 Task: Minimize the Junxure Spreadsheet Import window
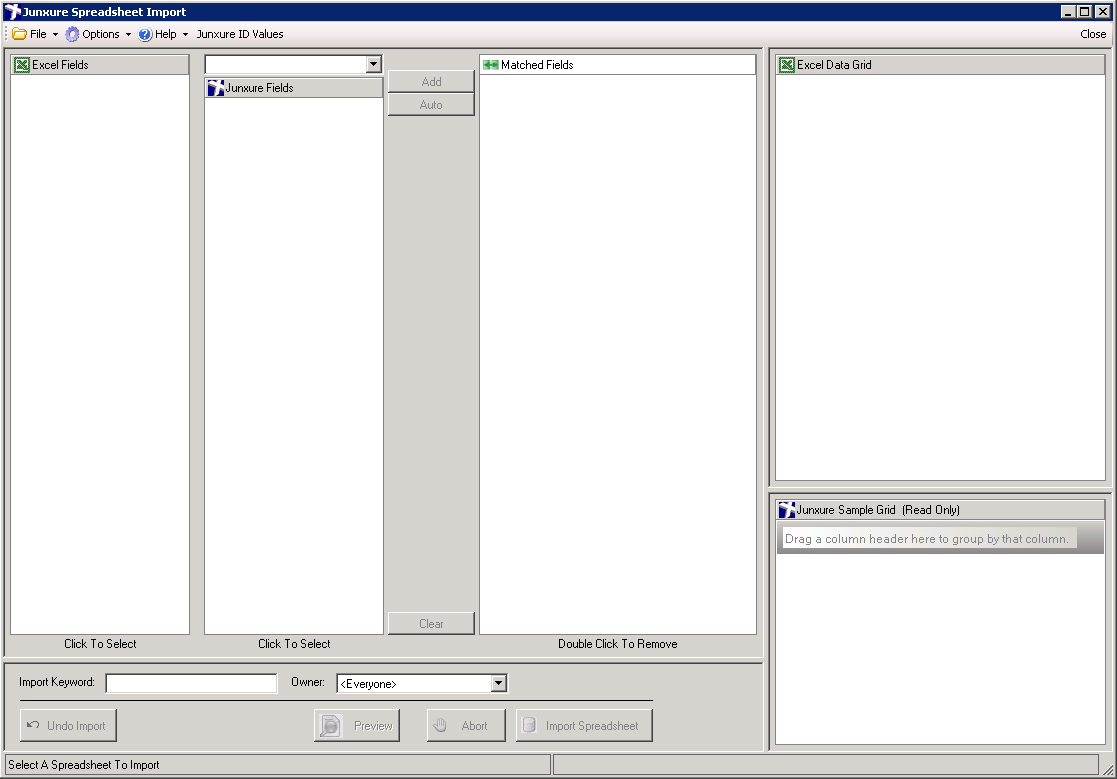[1068, 11]
